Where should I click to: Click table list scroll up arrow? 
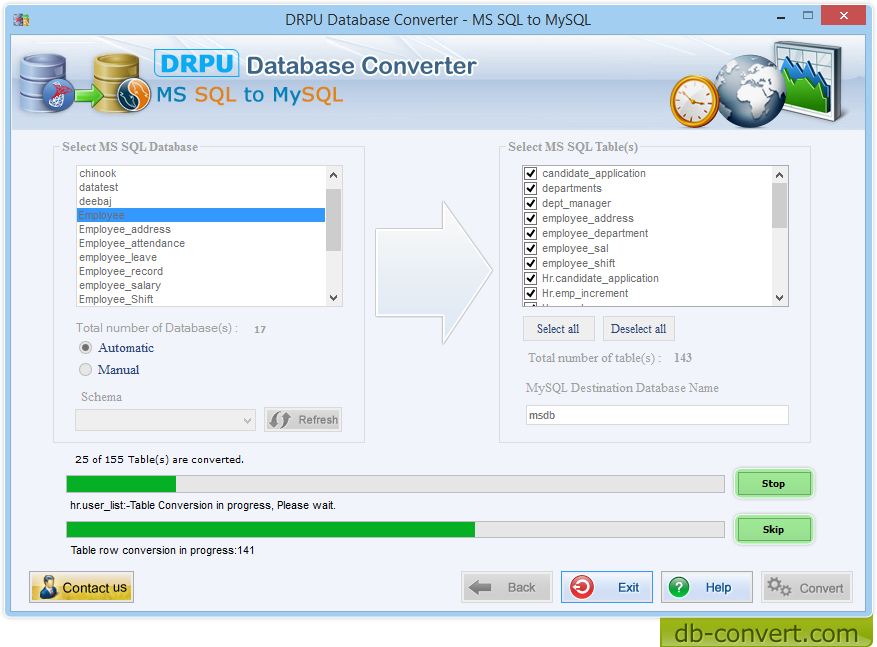(780, 175)
